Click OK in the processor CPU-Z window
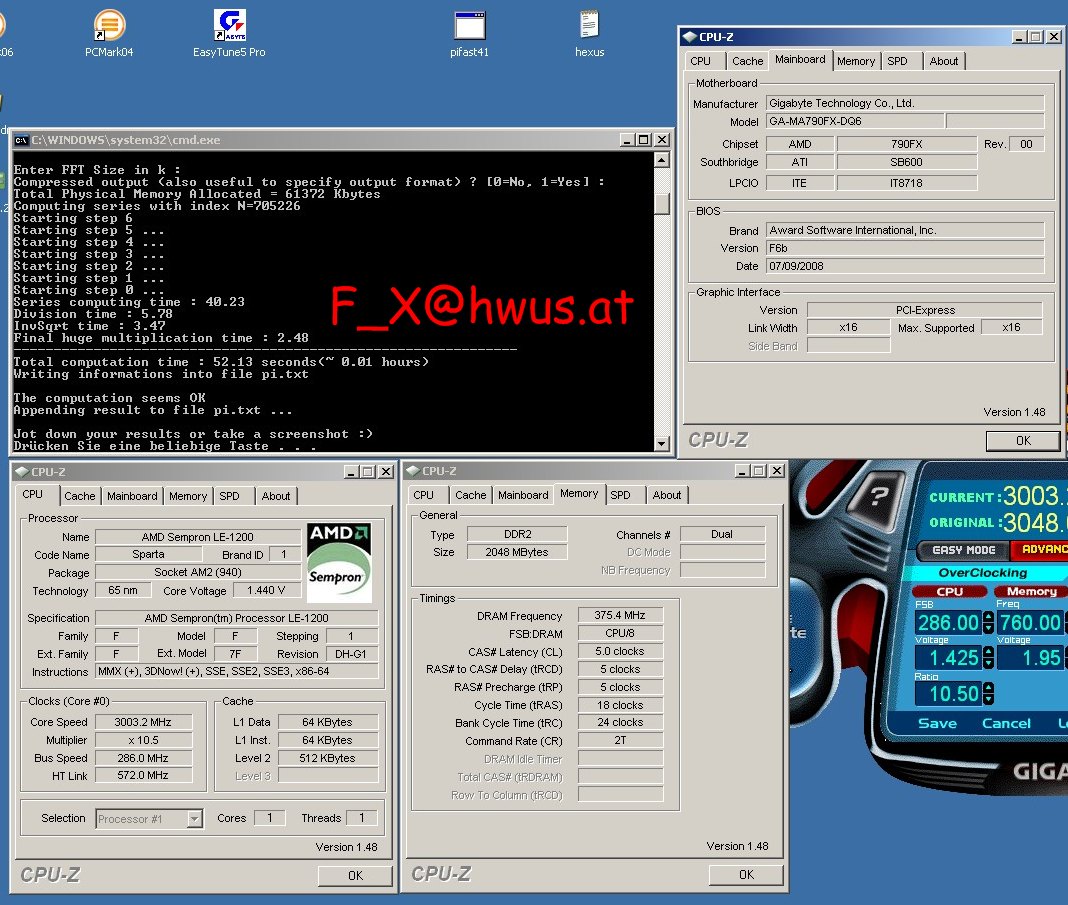 356,876
